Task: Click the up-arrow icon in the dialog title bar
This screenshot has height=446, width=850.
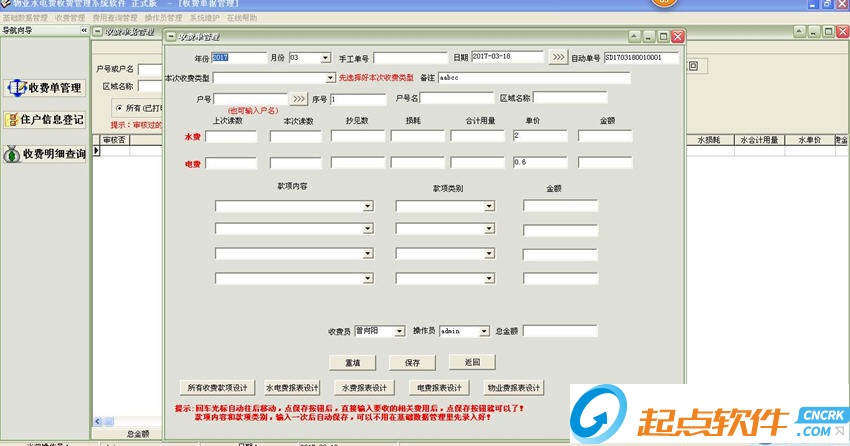Action: tap(635, 37)
